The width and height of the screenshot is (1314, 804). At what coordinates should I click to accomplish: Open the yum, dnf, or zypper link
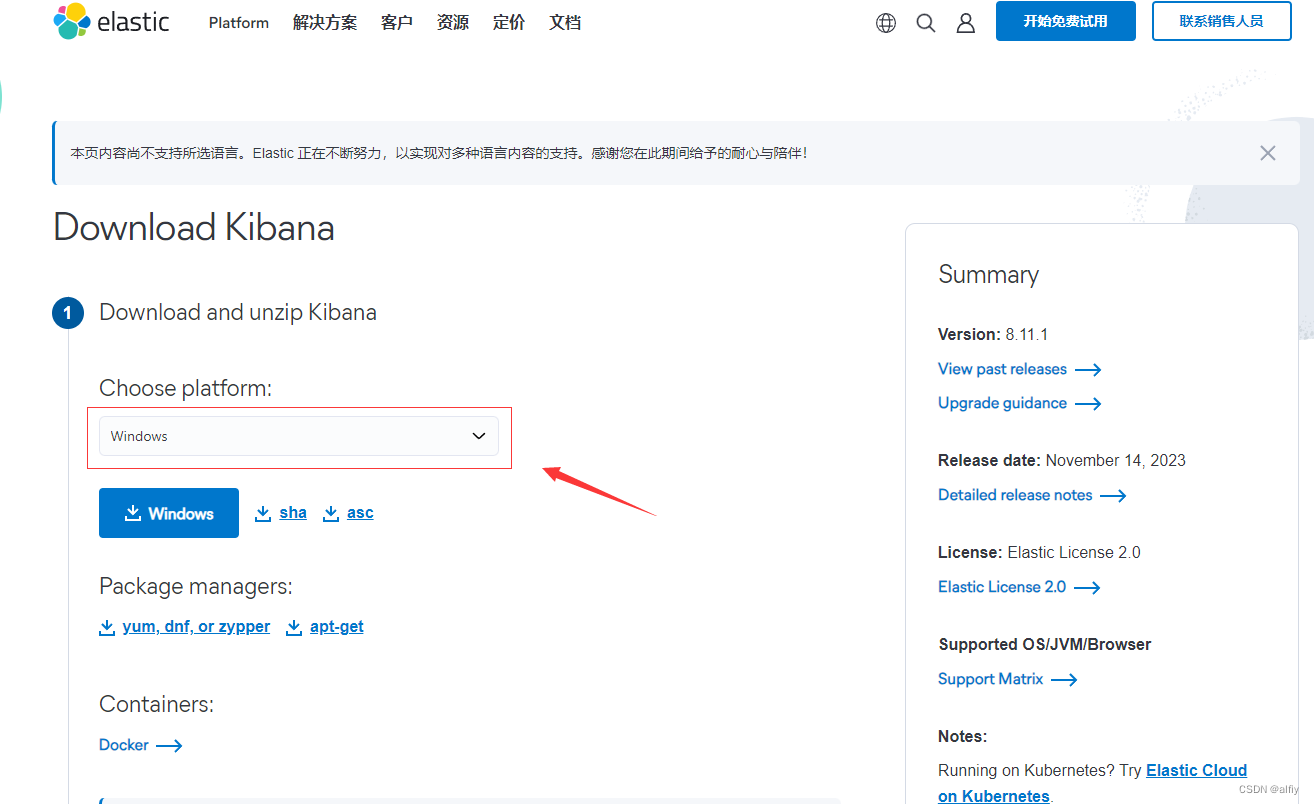[x=196, y=627]
